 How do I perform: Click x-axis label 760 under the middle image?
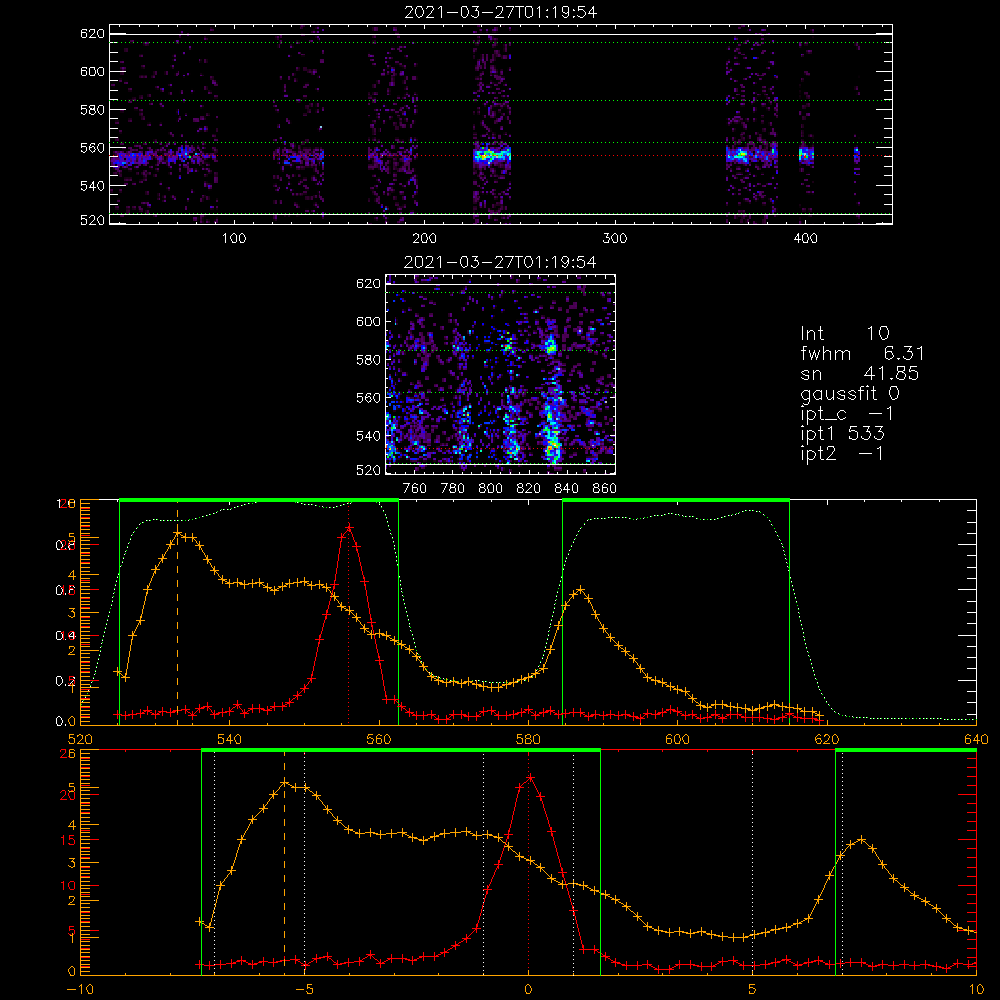point(415,489)
